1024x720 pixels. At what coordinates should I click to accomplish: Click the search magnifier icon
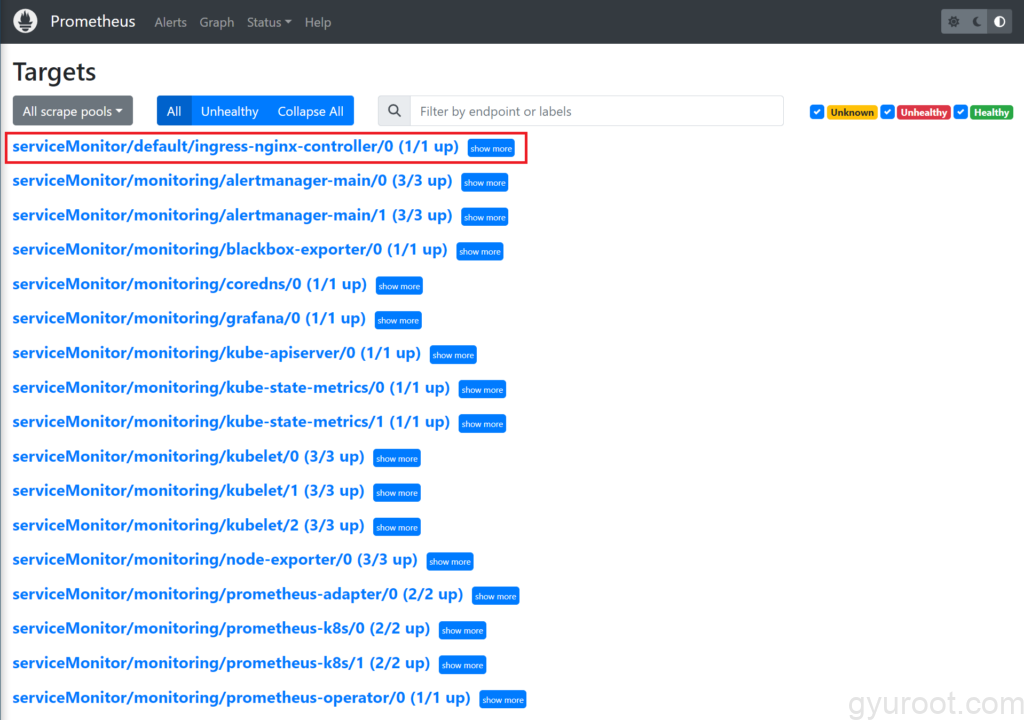(x=394, y=111)
